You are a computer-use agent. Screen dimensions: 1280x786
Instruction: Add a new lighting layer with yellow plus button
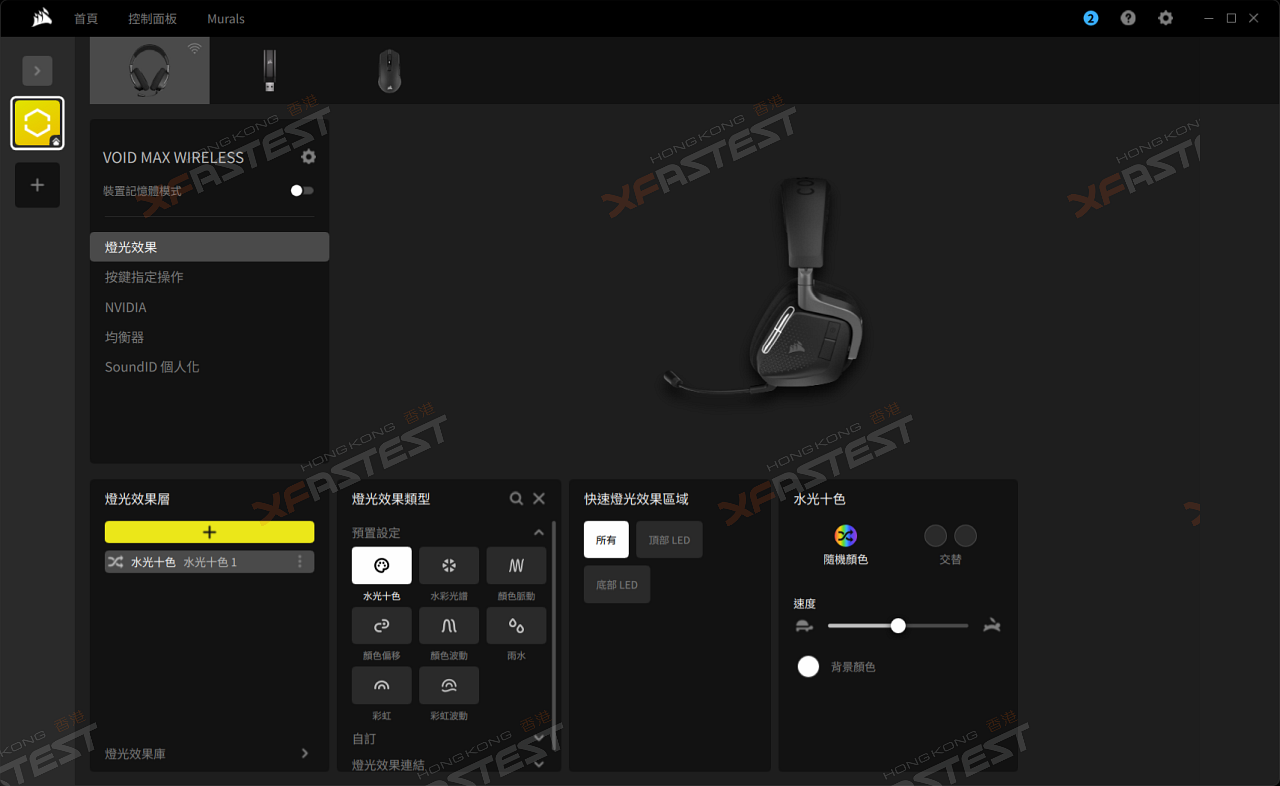209,532
